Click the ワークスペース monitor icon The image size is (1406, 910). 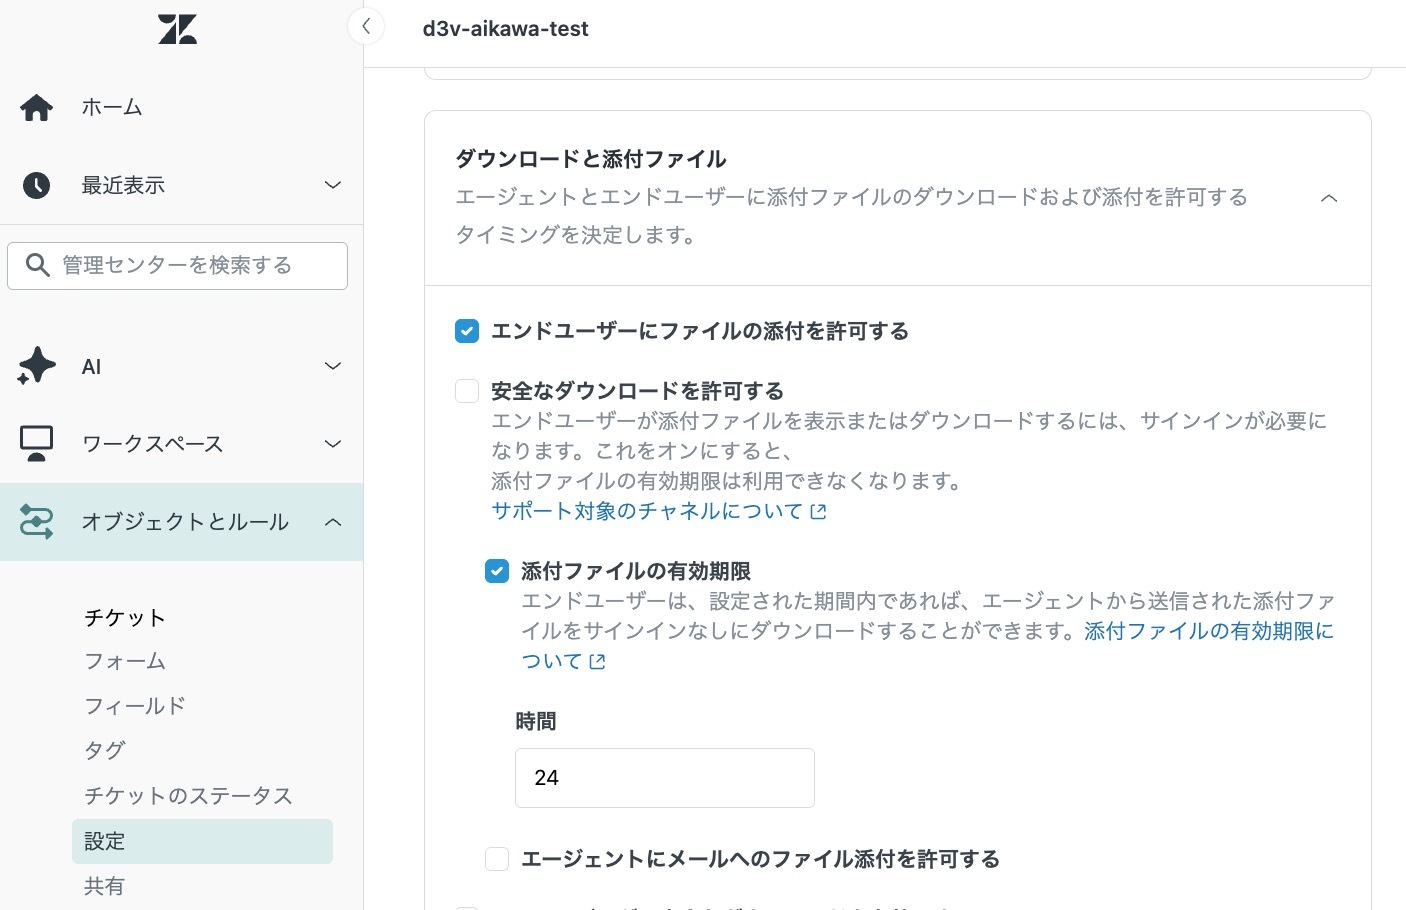click(x=37, y=443)
